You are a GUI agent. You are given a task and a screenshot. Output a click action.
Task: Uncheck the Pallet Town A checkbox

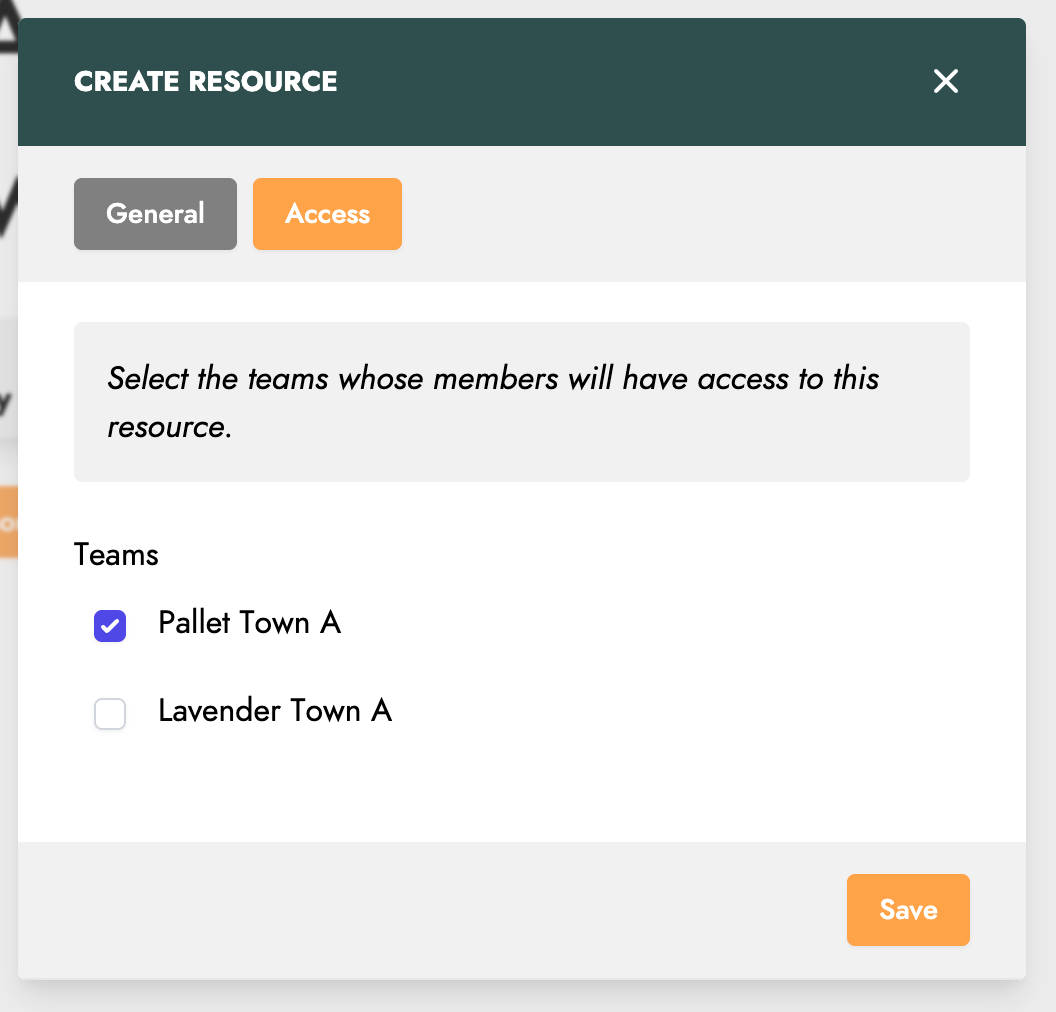click(x=110, y=626)
